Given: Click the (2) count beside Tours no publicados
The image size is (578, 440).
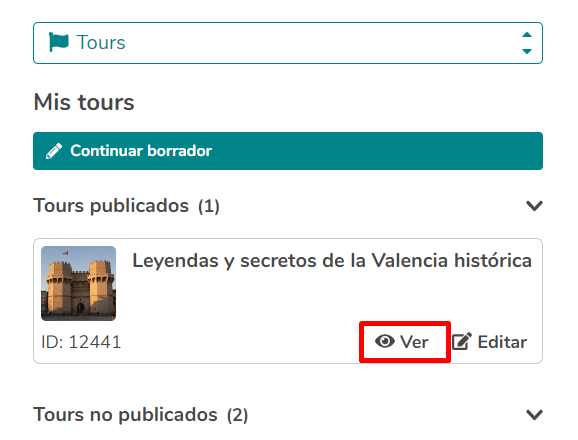Looking at the screenshot, I should (237, 415).
